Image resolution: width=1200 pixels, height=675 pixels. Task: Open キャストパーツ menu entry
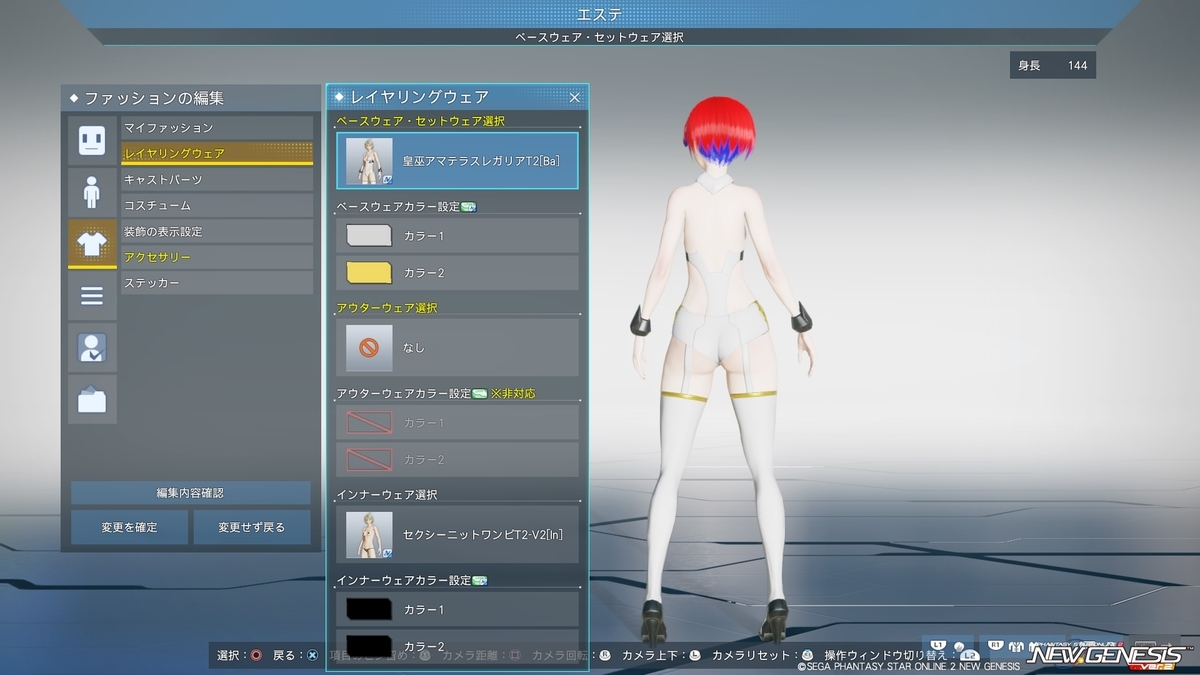(217, 180)
